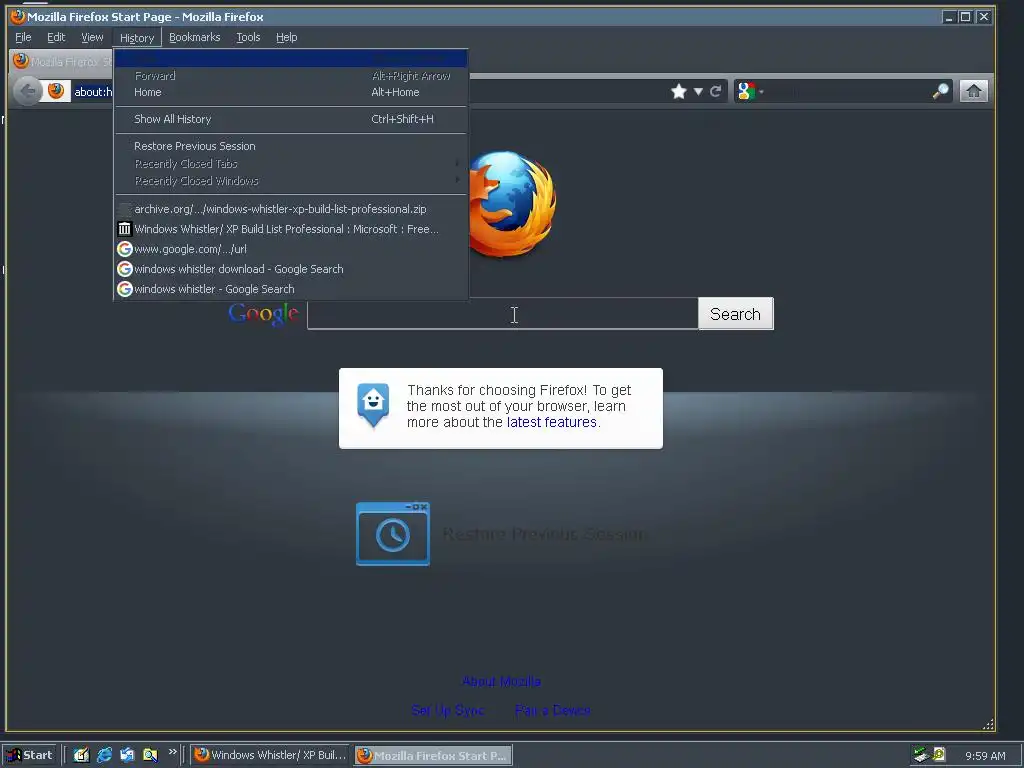1024x768 pixels.
Task: Follow the latest features link
Action: coord(551,423)
